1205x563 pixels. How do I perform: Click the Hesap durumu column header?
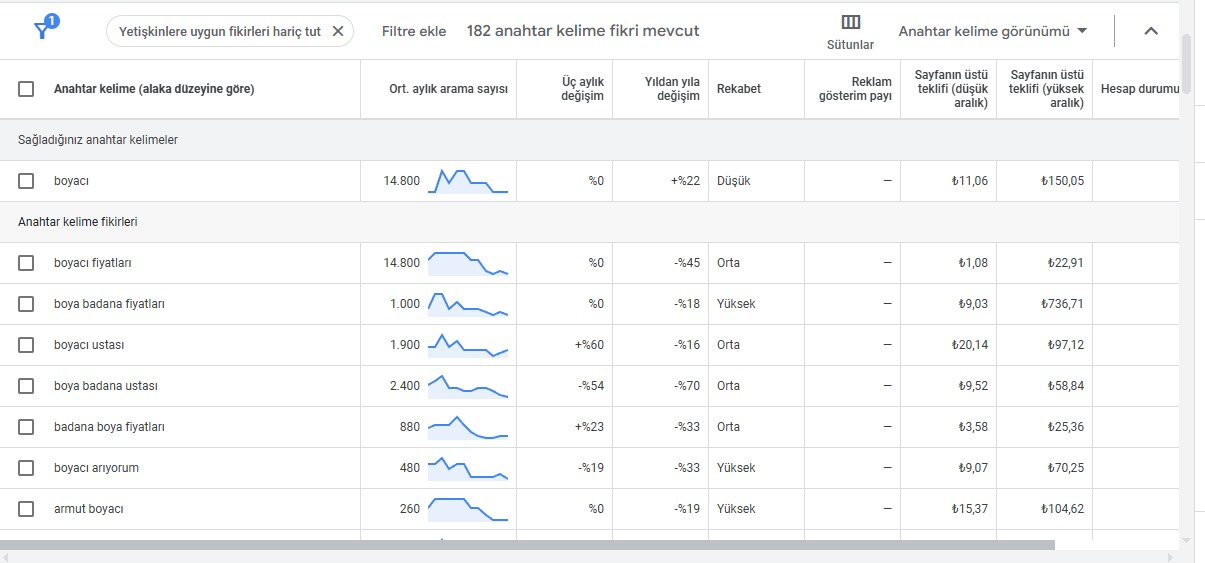1140,89
